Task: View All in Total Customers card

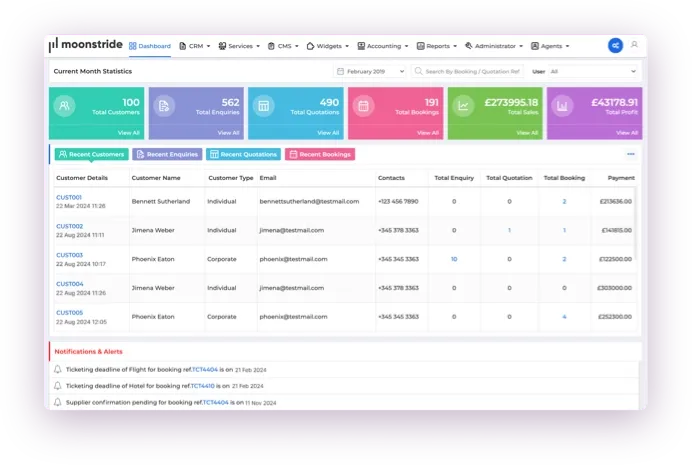Action: coord(128,132)
